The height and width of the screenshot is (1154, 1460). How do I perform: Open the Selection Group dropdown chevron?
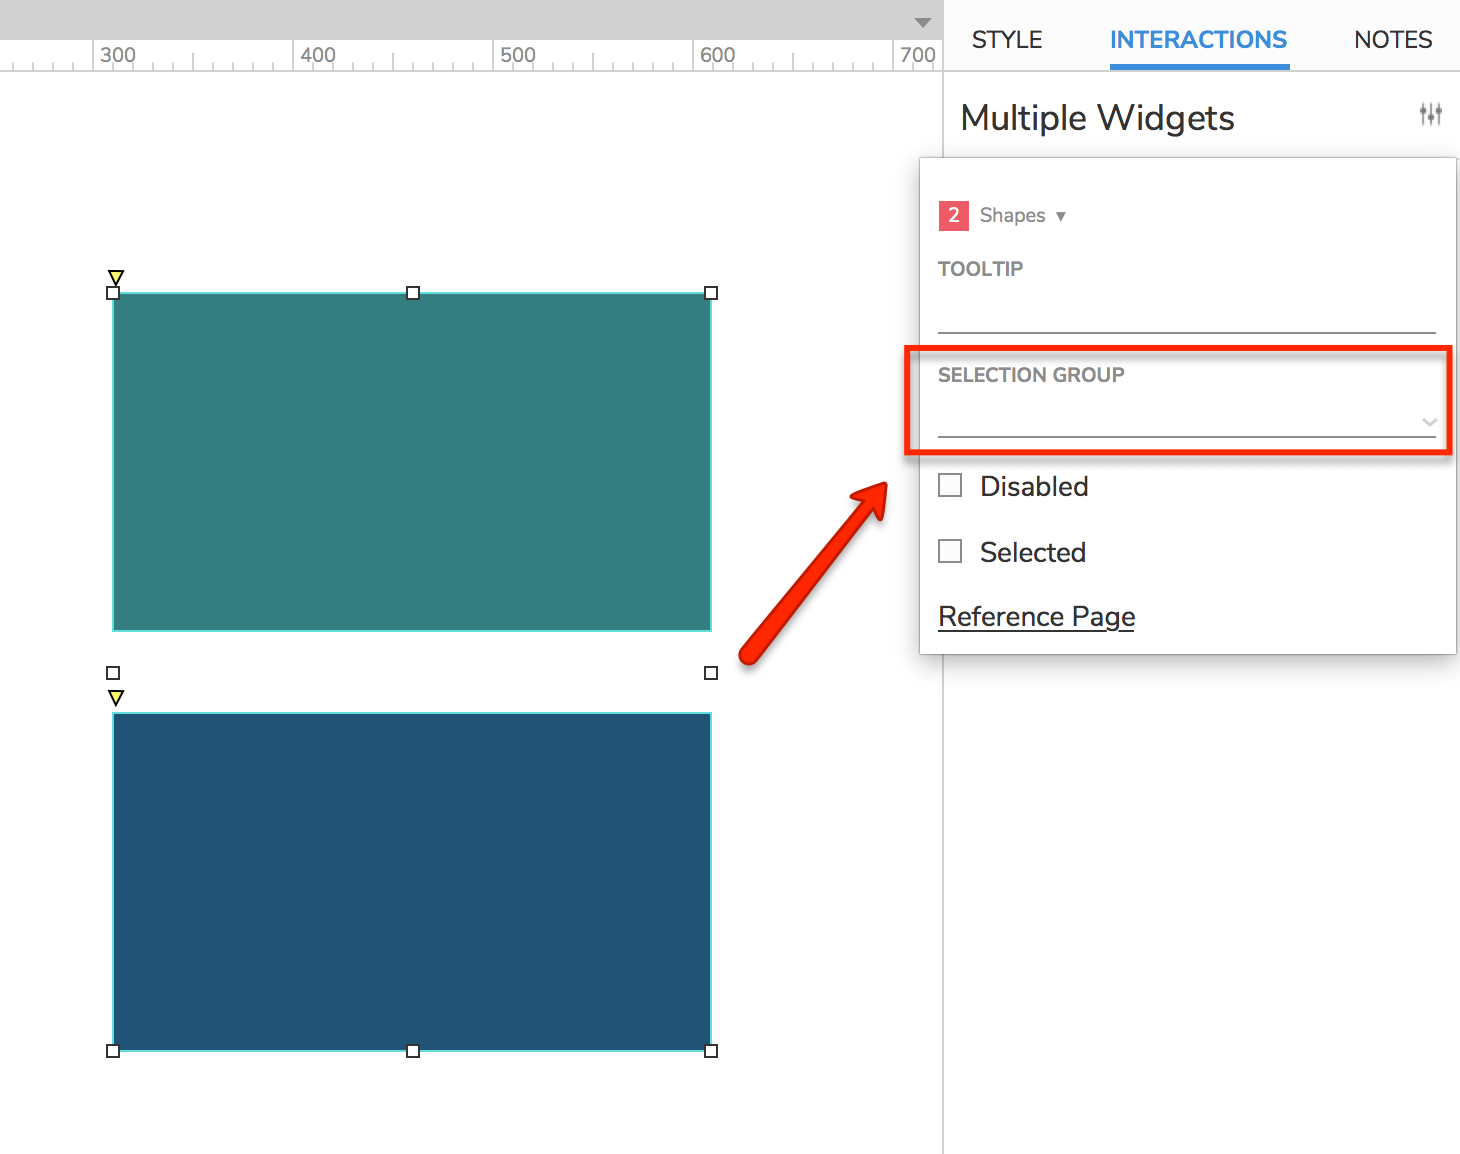(x=1429, y=422)
